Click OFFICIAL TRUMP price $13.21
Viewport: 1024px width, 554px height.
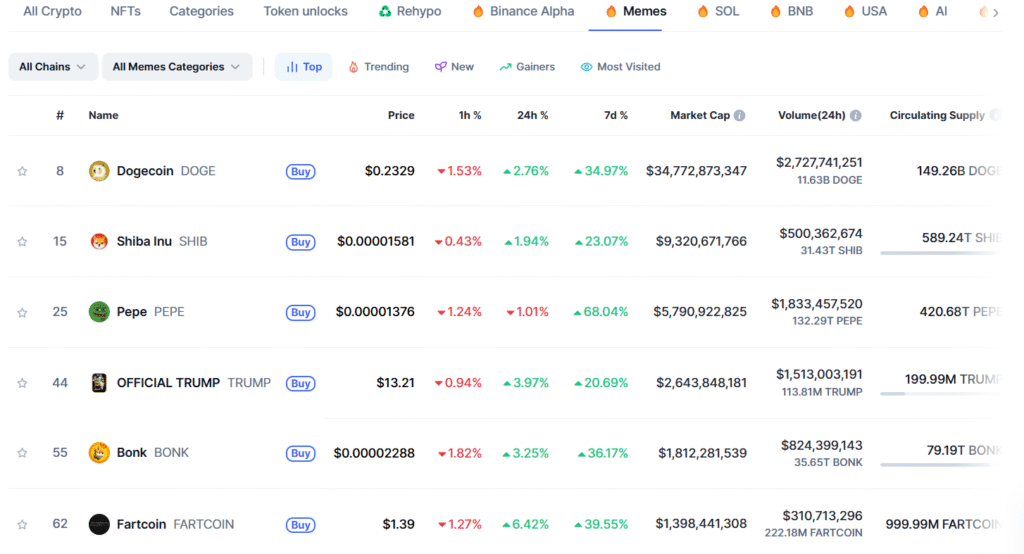[x=395, y=383]
